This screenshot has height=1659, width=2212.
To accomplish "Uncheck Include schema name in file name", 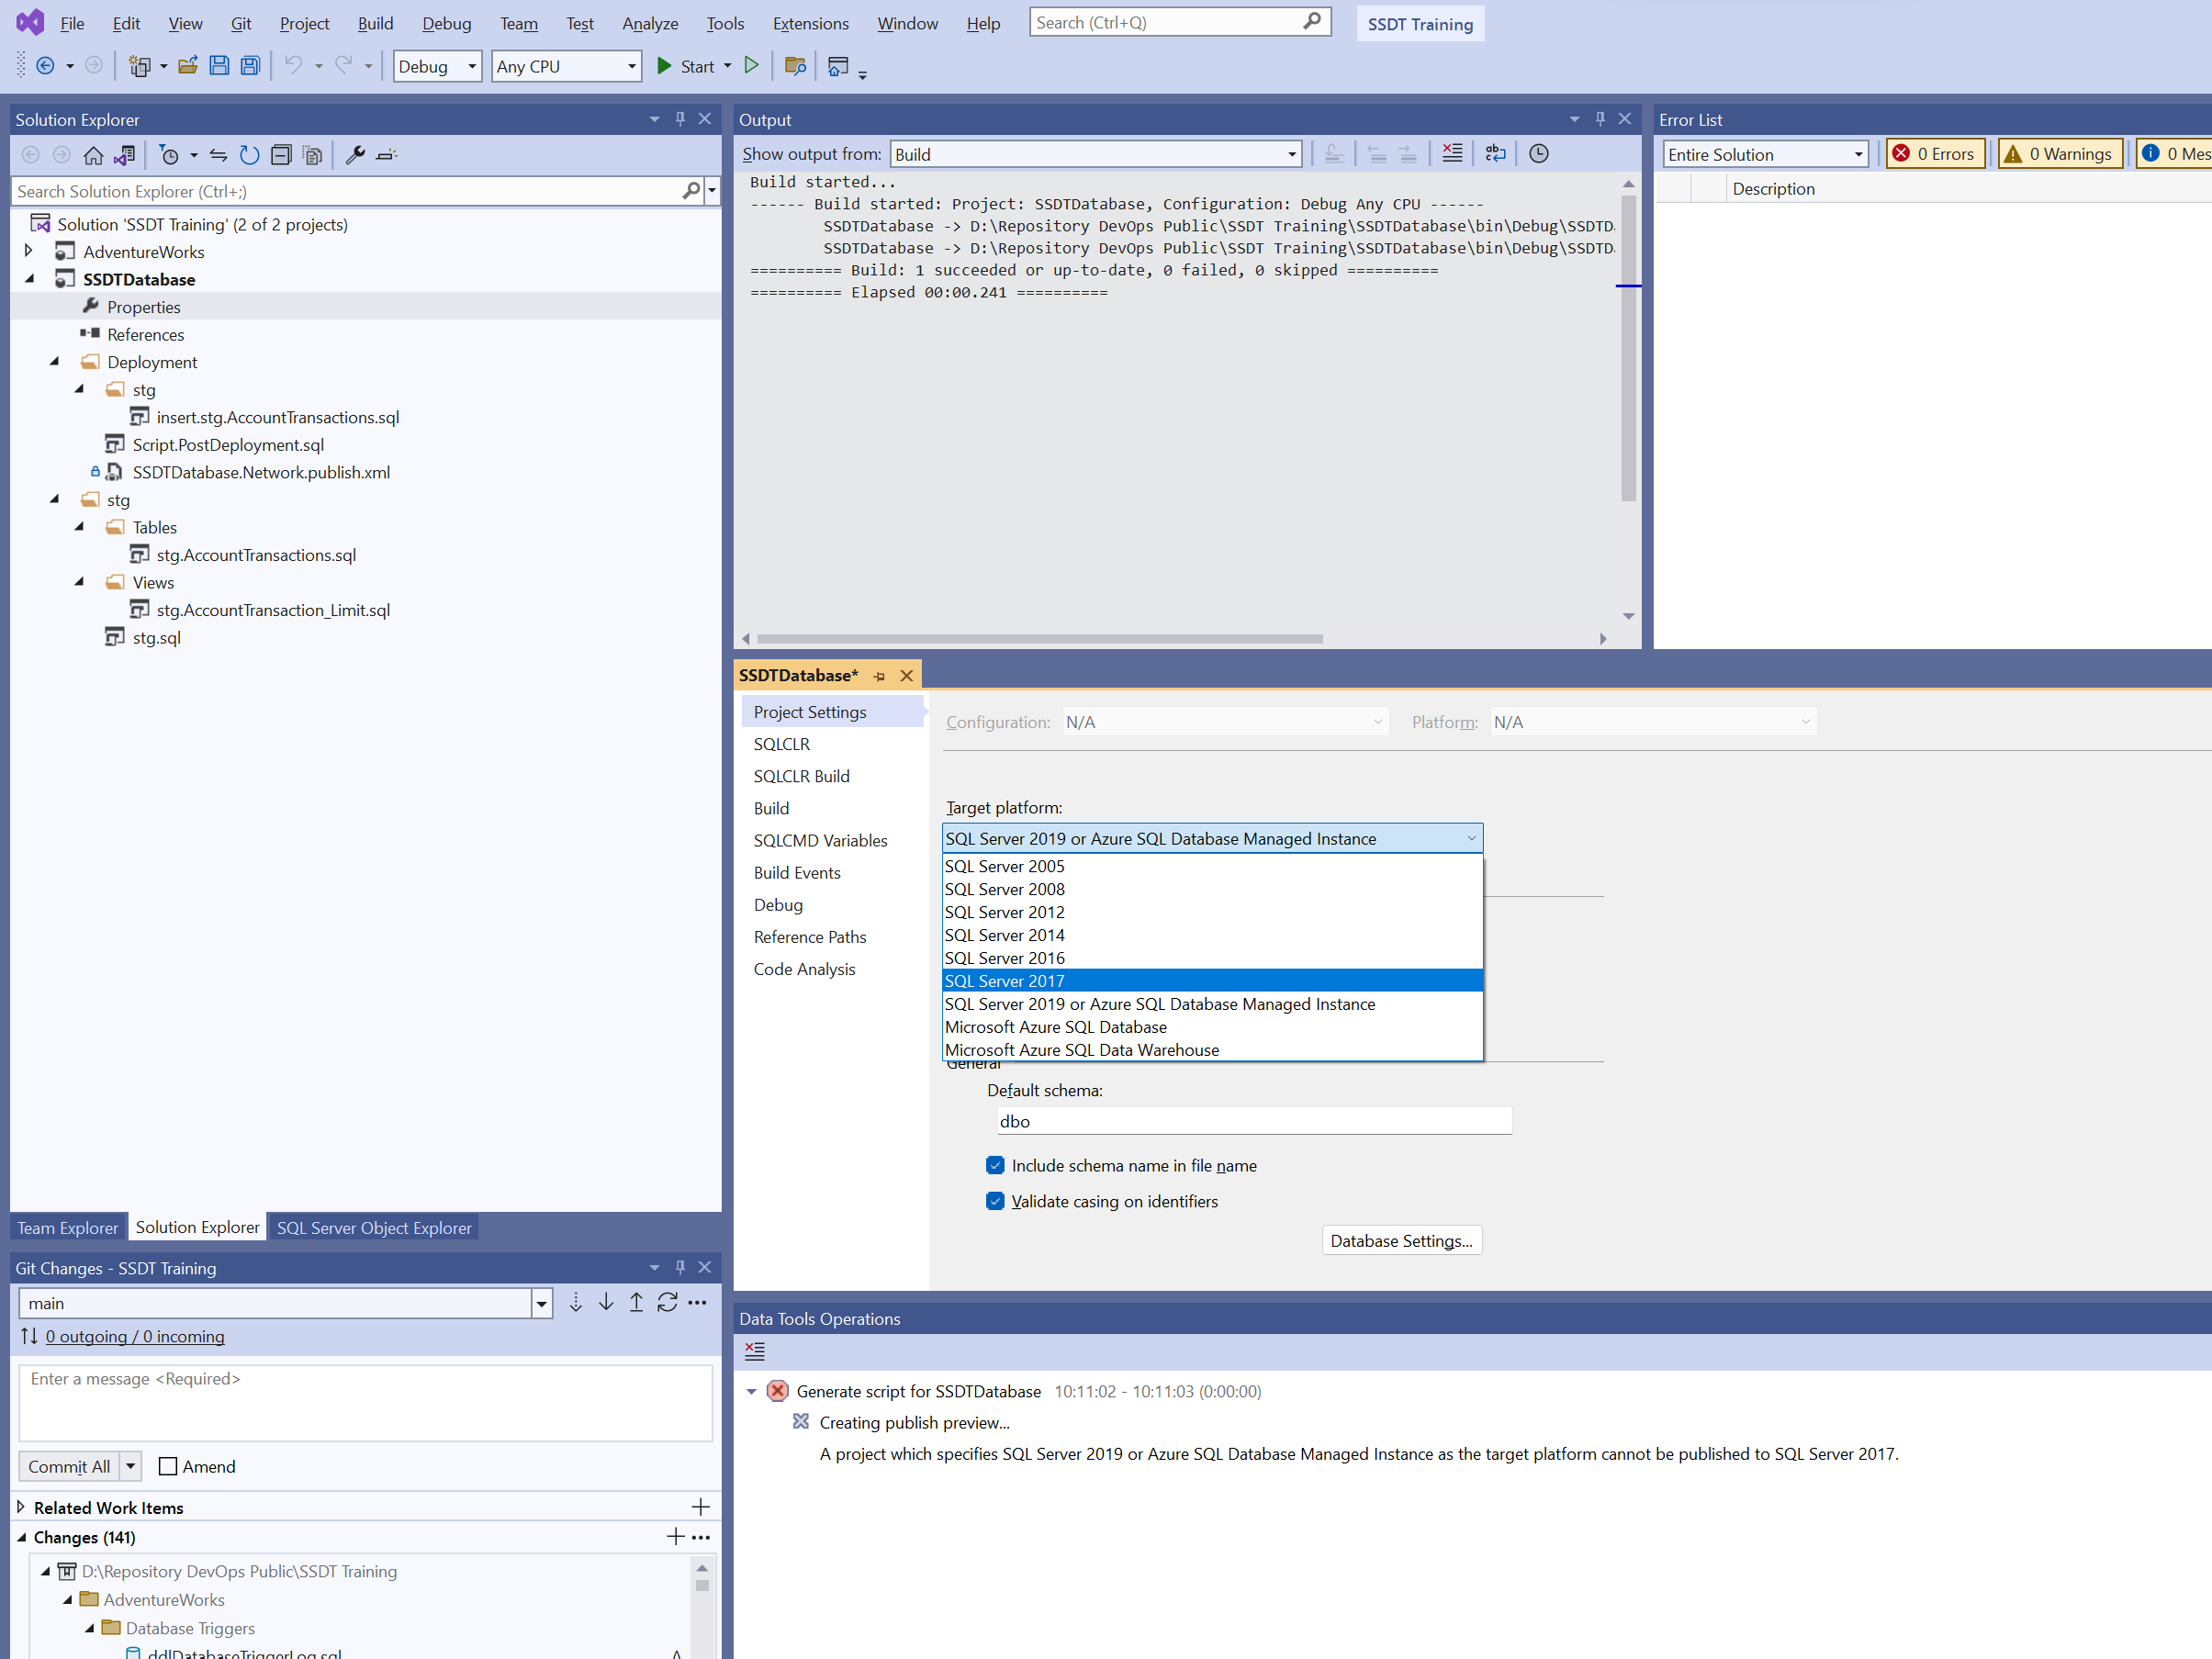I will coord(995,1165).
